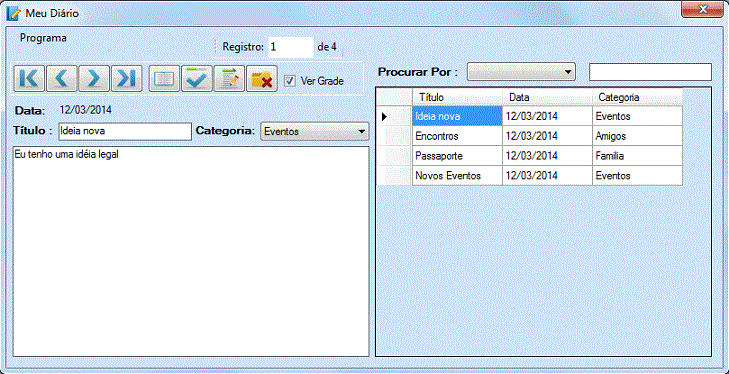Open the Categoria dropdown
Screen dimensions: 729x374
point(315,132)
